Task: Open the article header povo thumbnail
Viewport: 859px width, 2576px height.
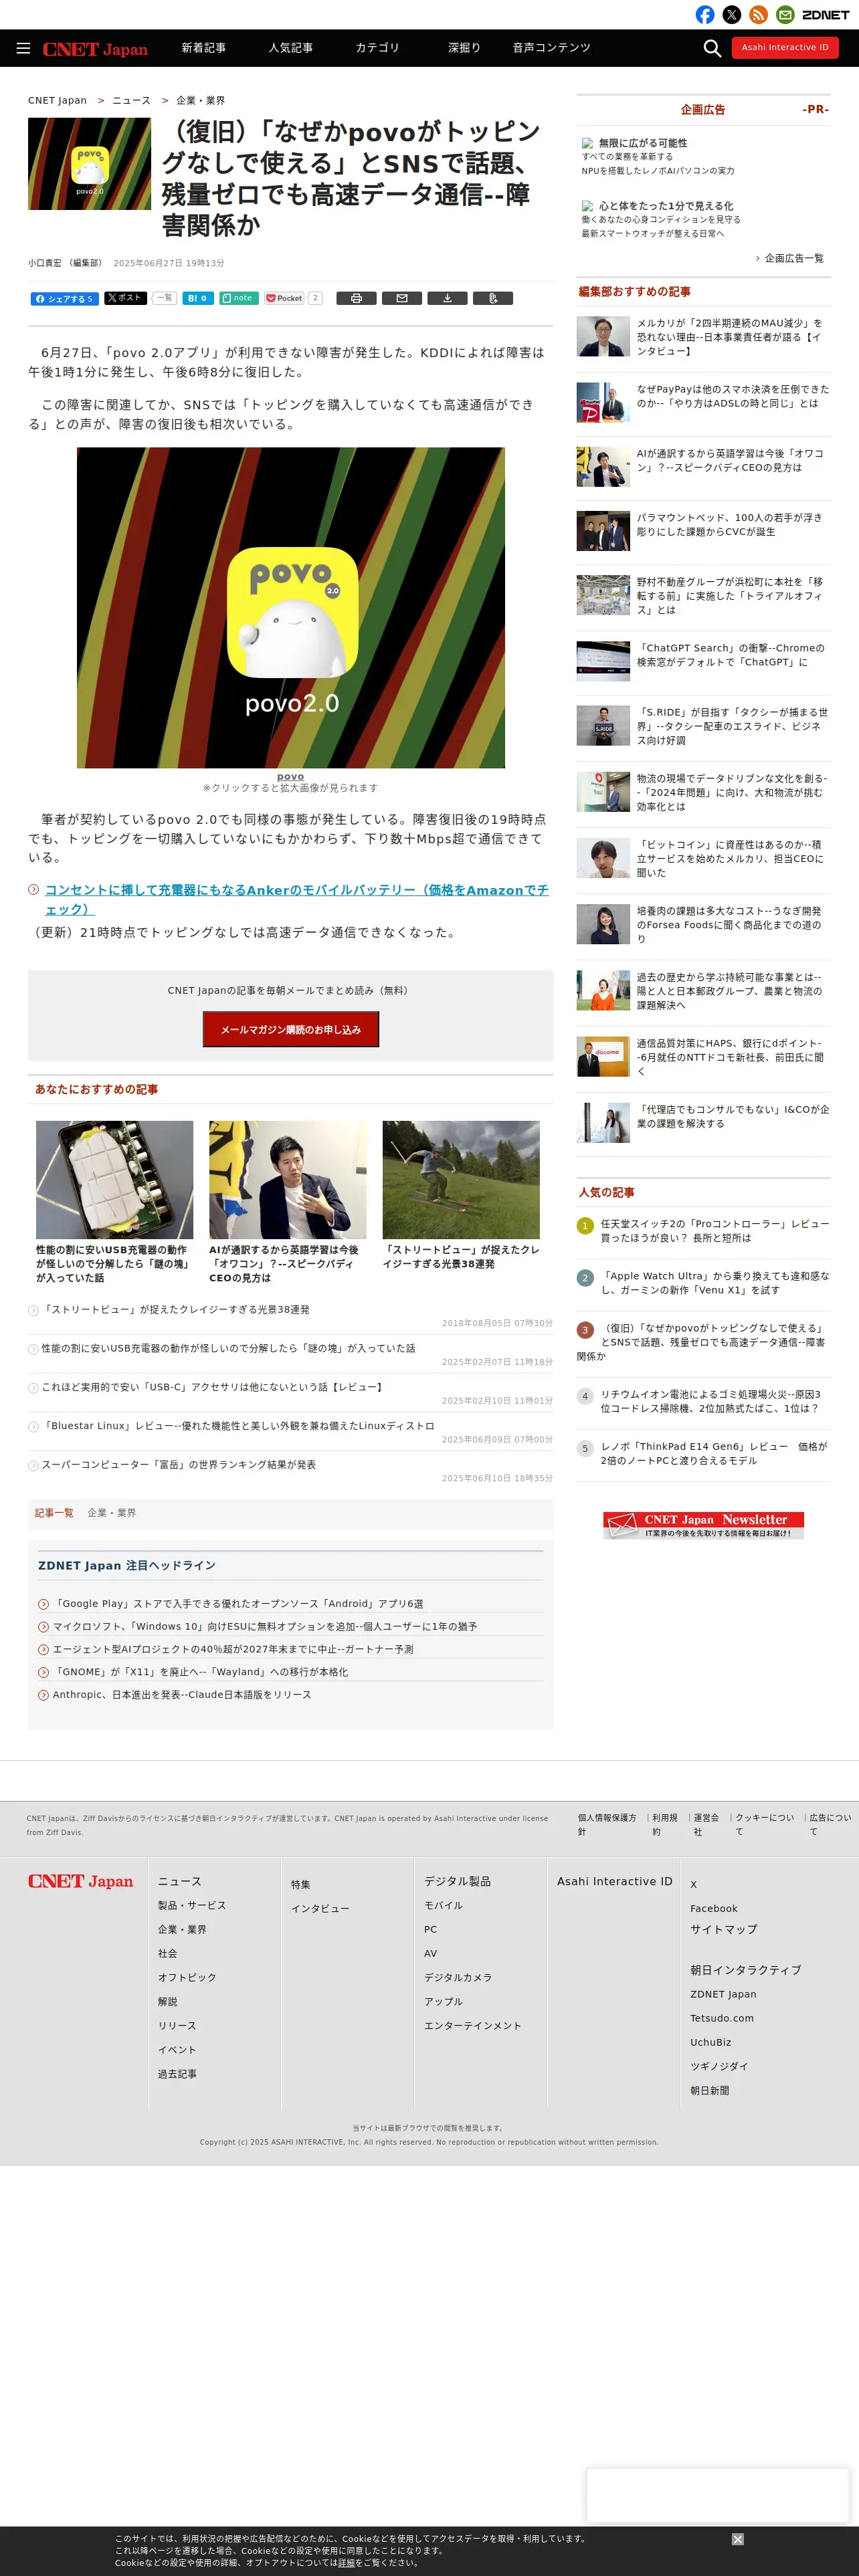Action: tap(89, 163)
